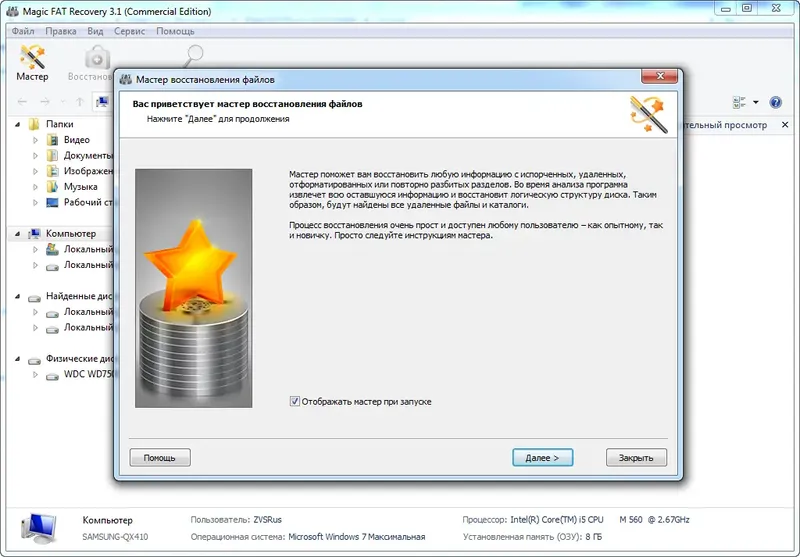
Task: Select Microsoft Windows 7 Максимальная text
Action: coord(357,537)
